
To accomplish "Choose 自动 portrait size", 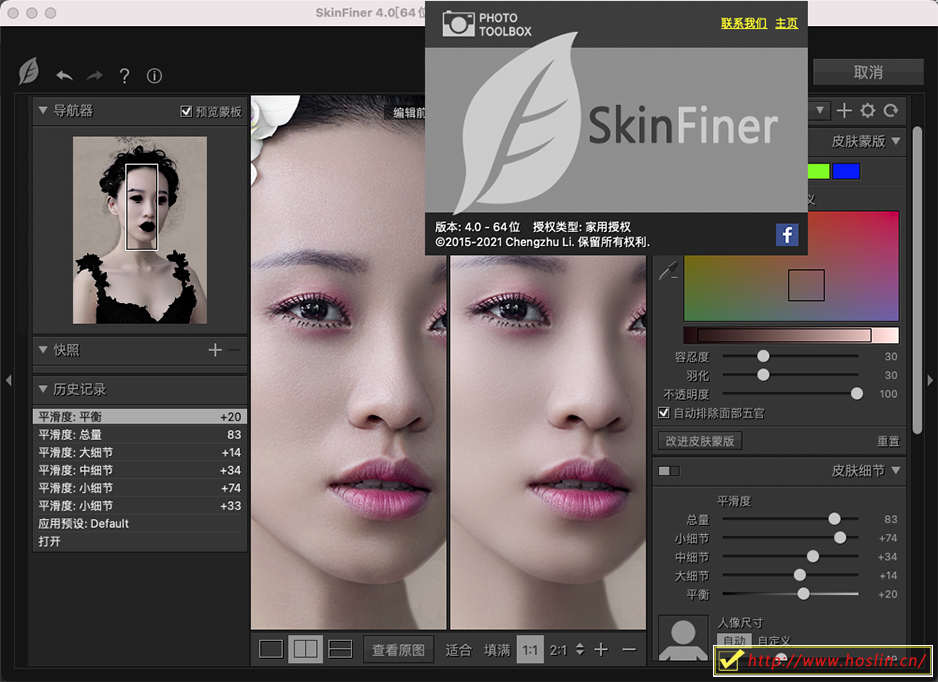I will point(735,641).
